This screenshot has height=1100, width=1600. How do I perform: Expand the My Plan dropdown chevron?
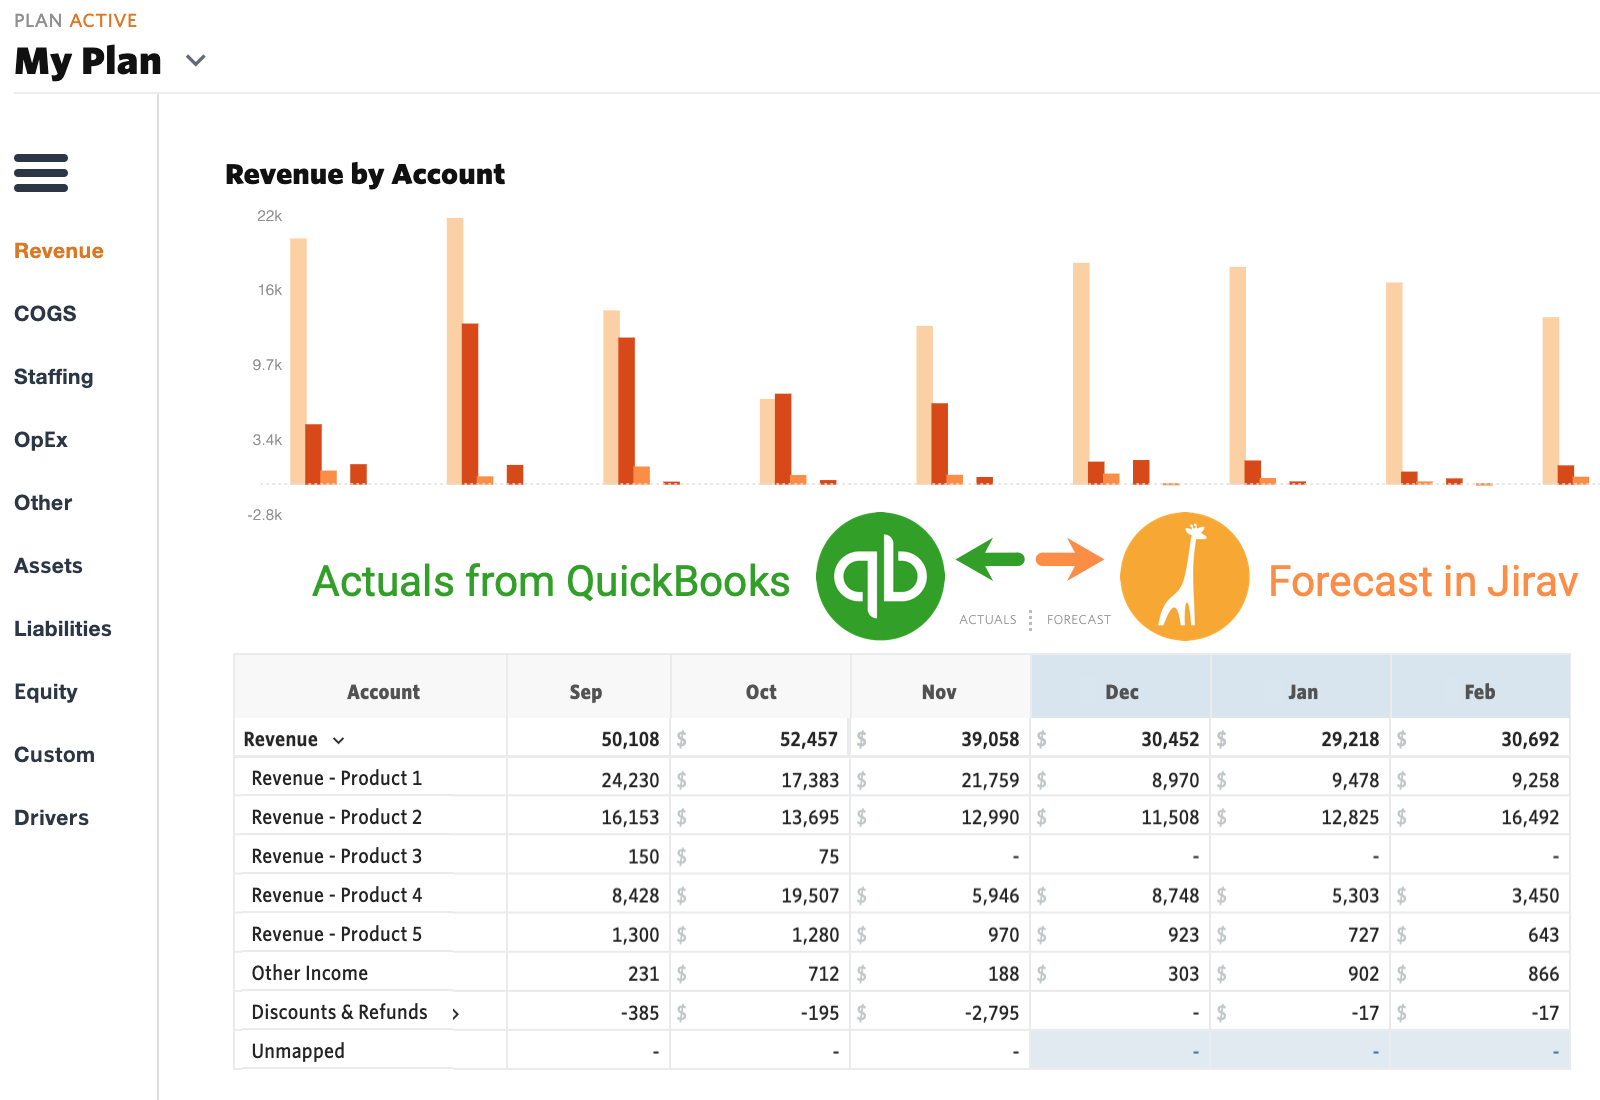tap(196, 61)
